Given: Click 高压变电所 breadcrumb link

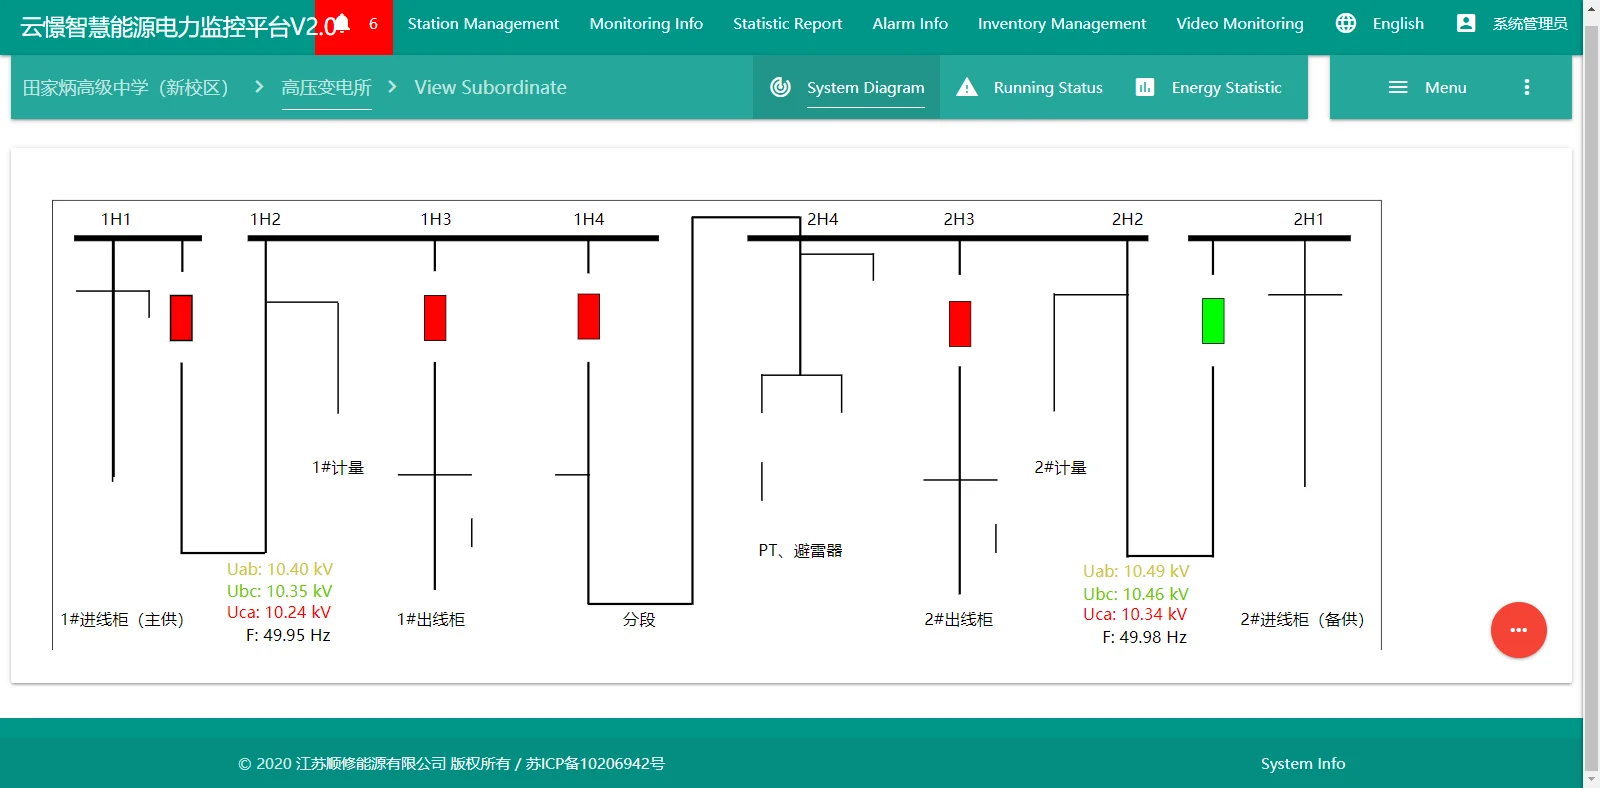Looking at the screenshot, I should 327,87.
